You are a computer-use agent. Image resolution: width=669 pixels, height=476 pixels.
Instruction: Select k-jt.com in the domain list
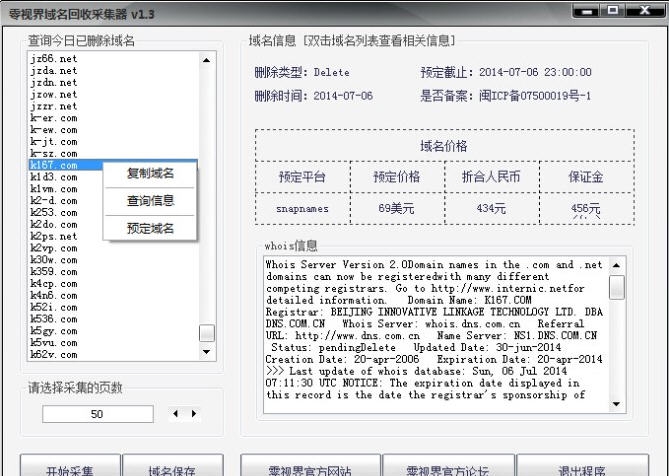(x=54, y=142)
